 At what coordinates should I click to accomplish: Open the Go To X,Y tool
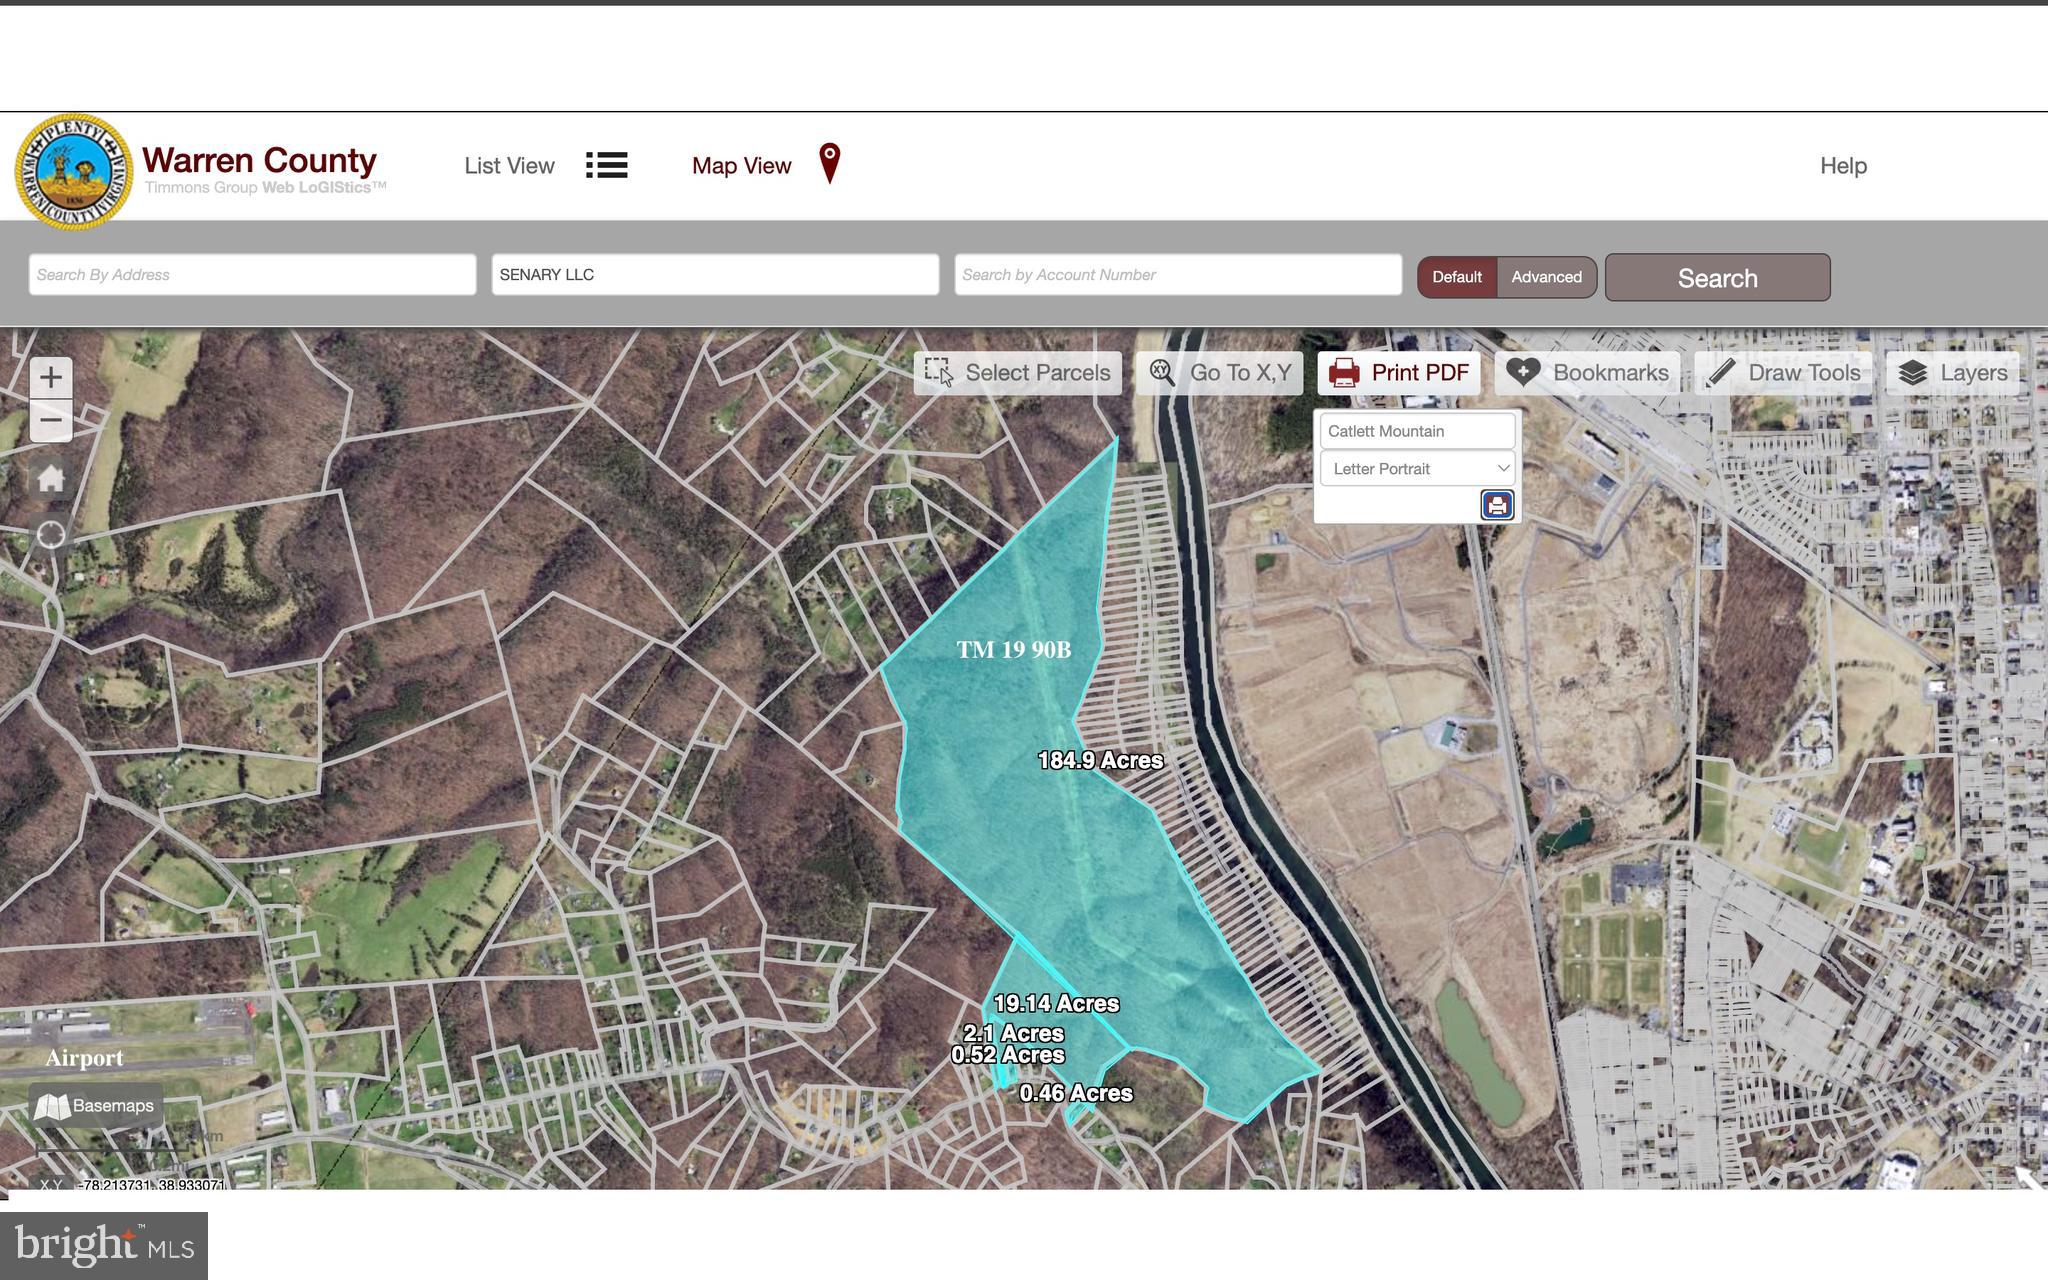pos(1219,373)
